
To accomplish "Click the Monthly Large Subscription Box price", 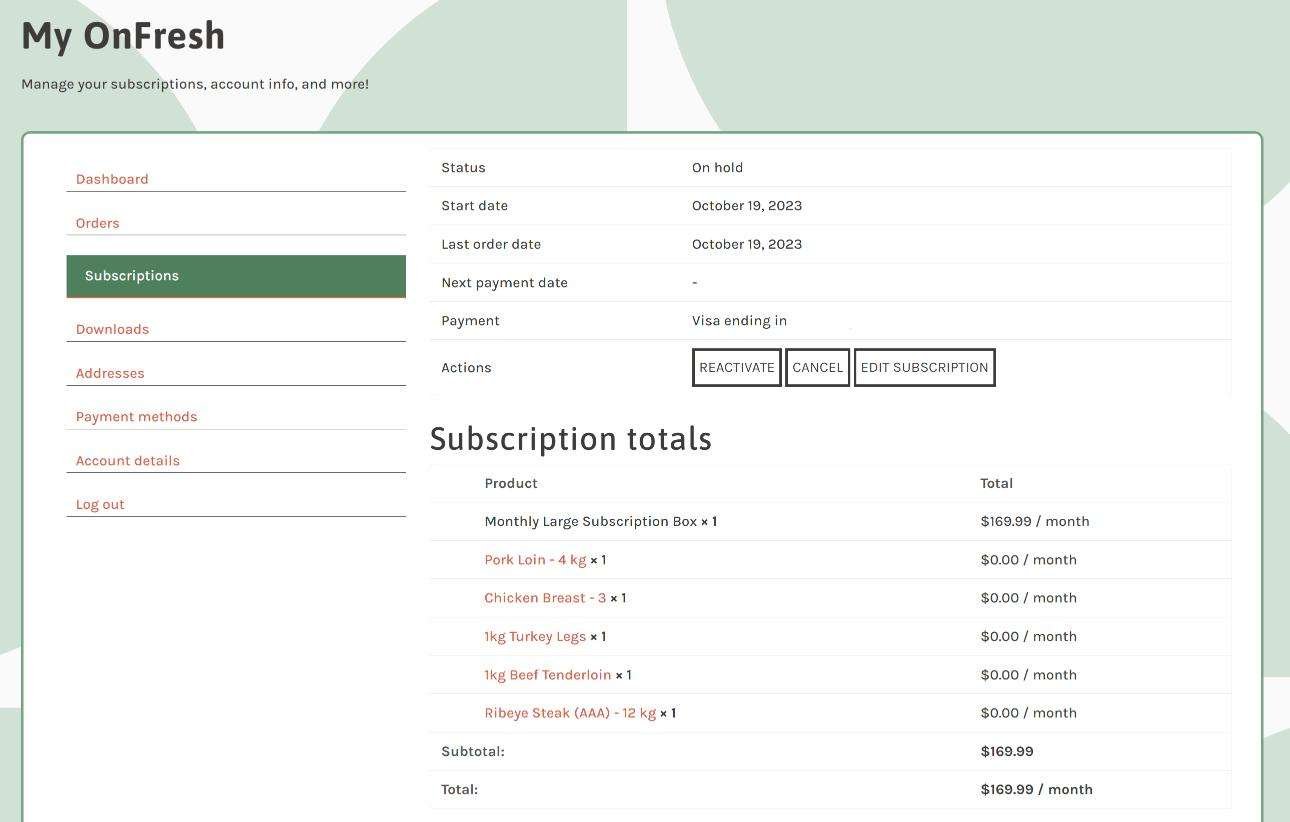I will pos(1035,522).
